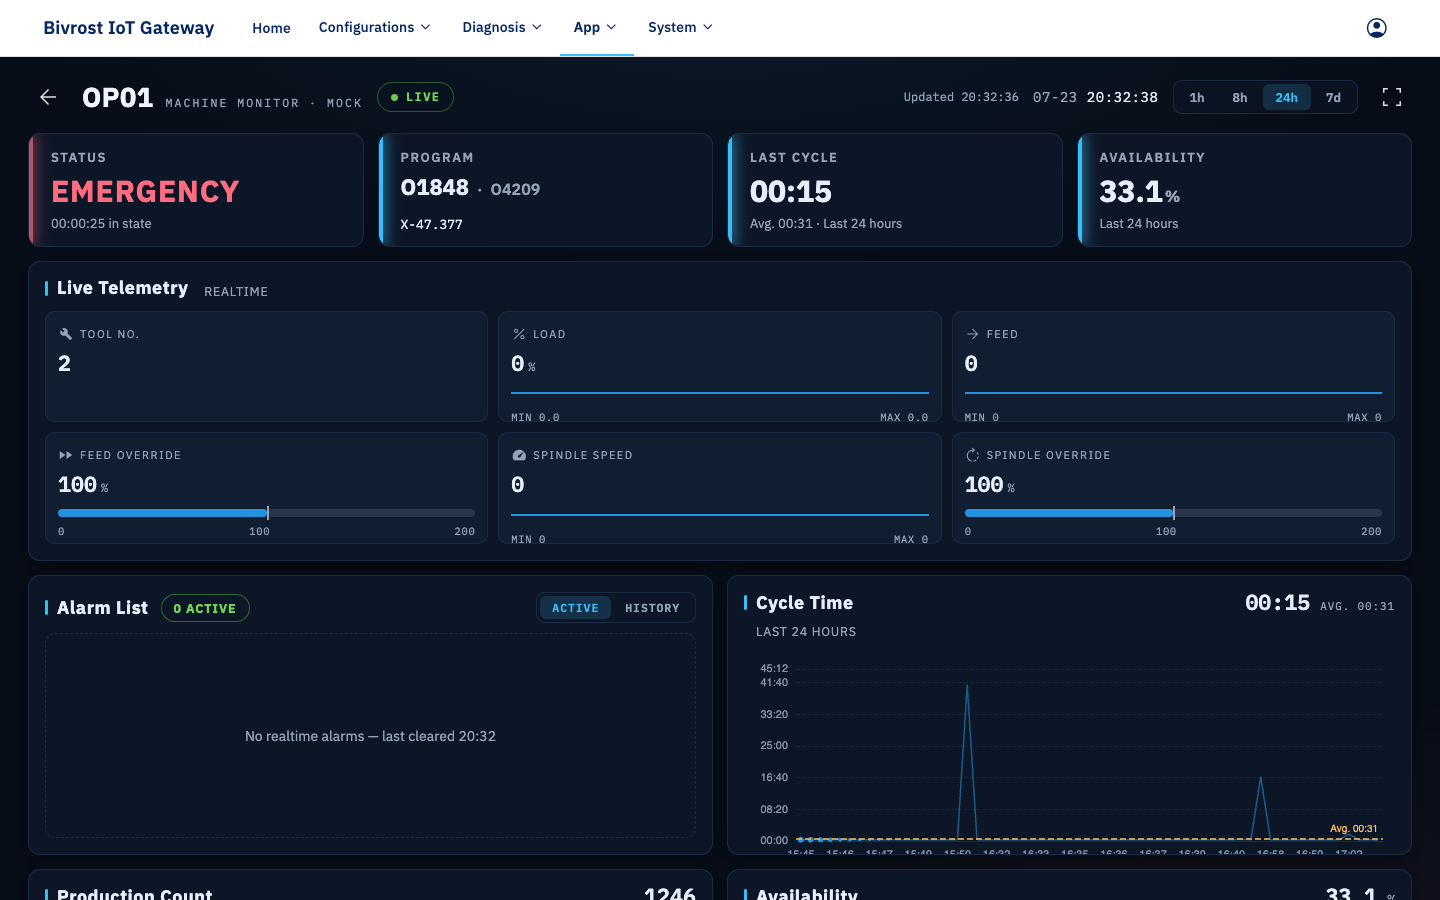Click the wrench icon beside Tool No.

[x=66, y=334]
